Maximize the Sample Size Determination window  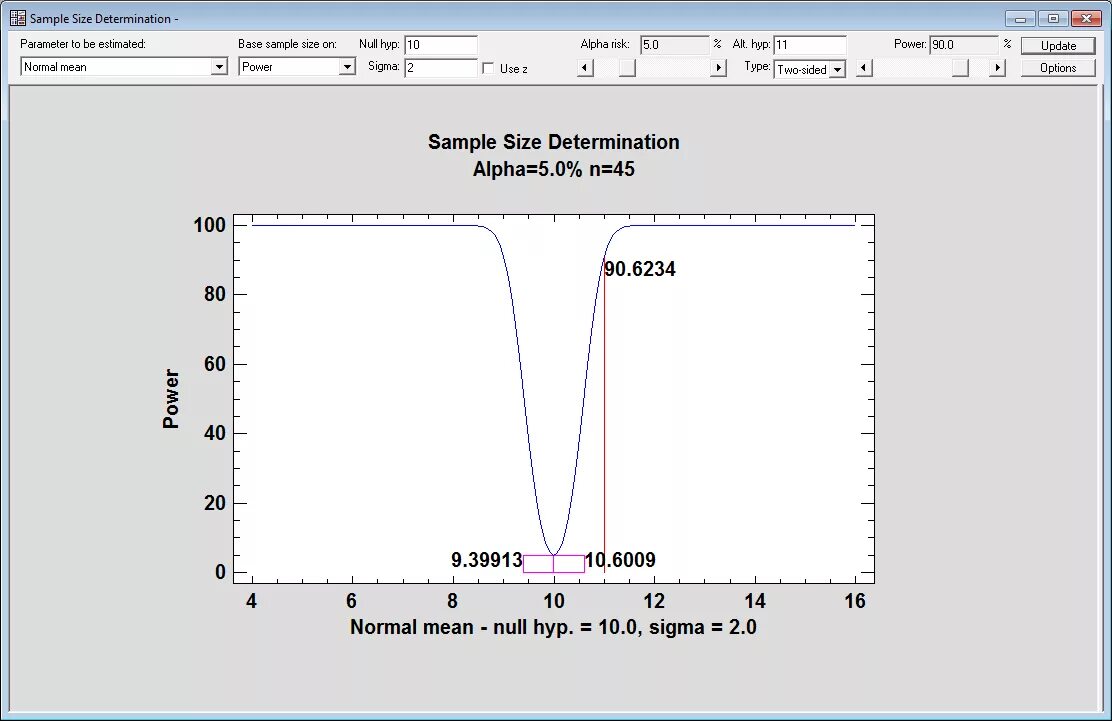(x=1053, y=19)
